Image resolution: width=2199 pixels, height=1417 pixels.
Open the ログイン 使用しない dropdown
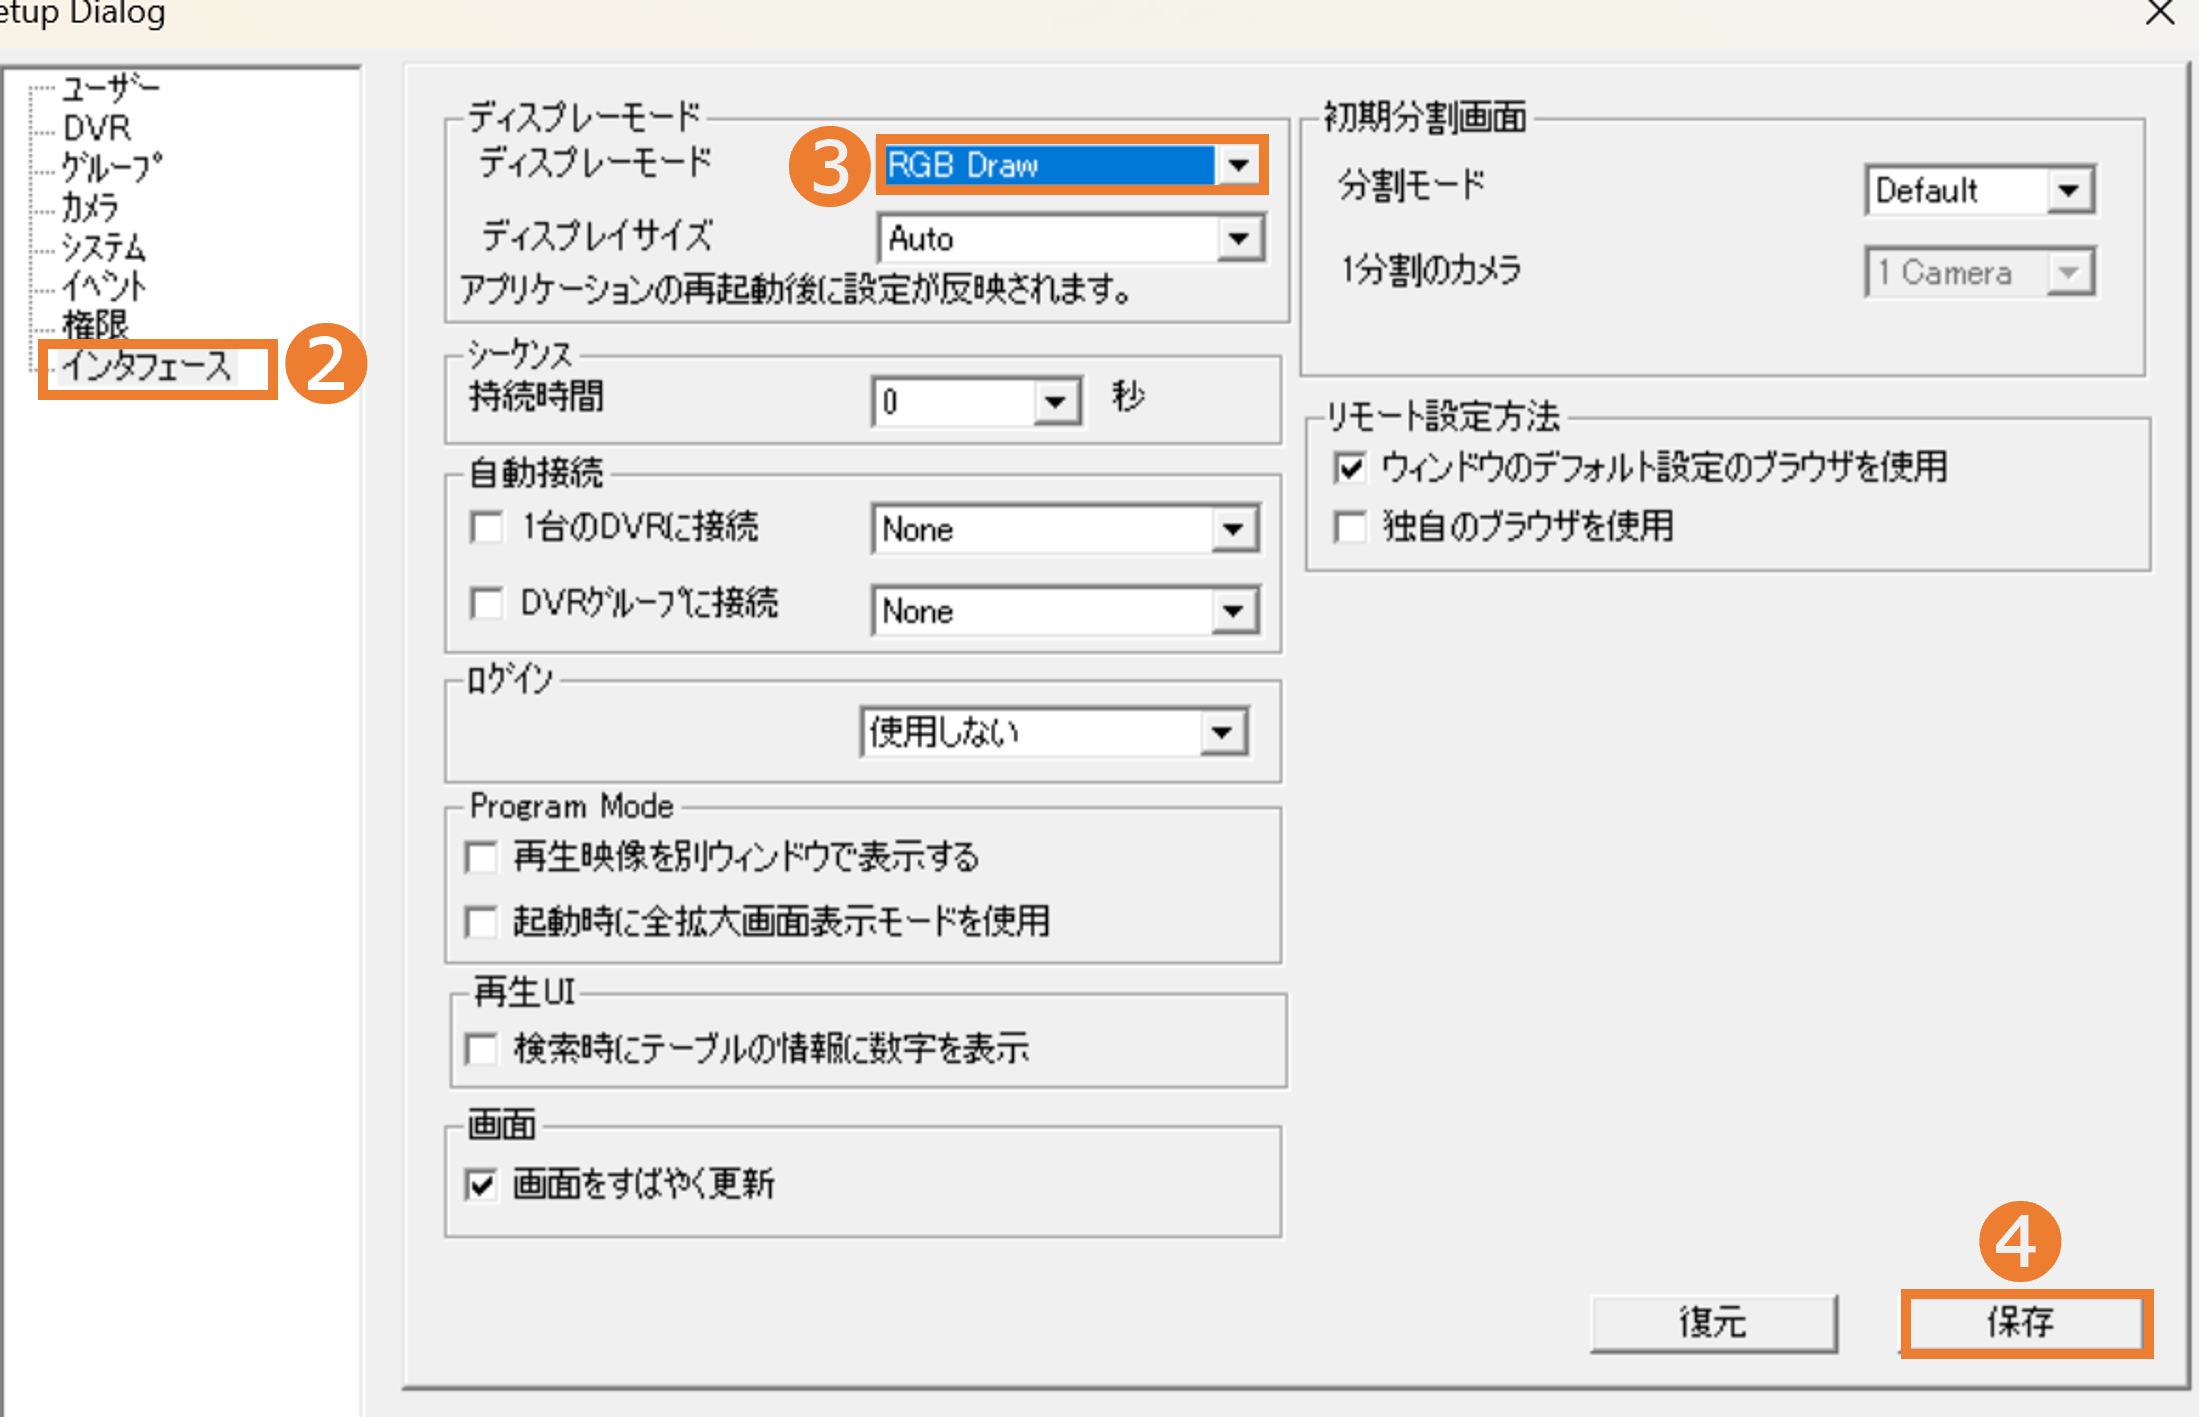[1221, 733]
